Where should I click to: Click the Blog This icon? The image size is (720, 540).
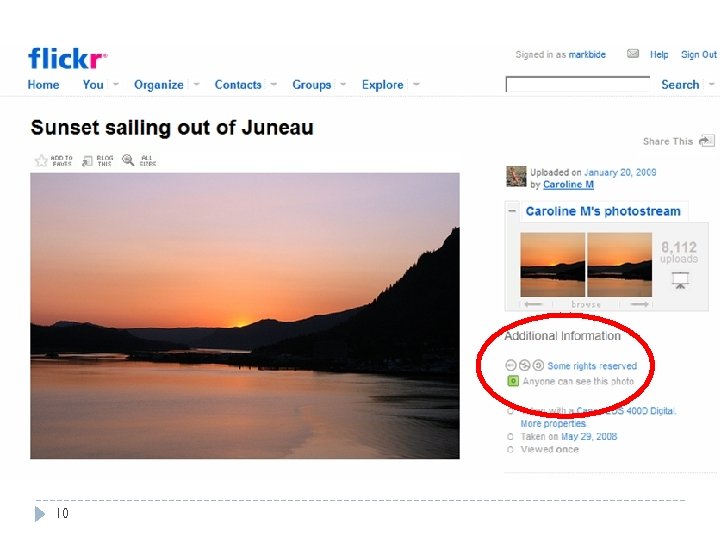coord(87,161)
